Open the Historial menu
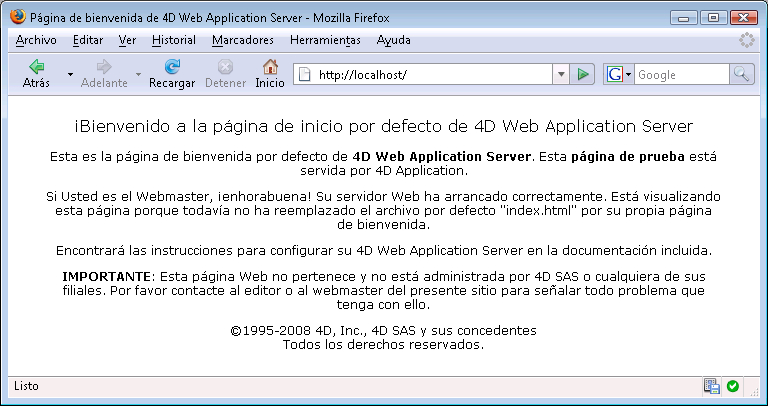This screenshot has width=768, height=406. pos(173,40)
